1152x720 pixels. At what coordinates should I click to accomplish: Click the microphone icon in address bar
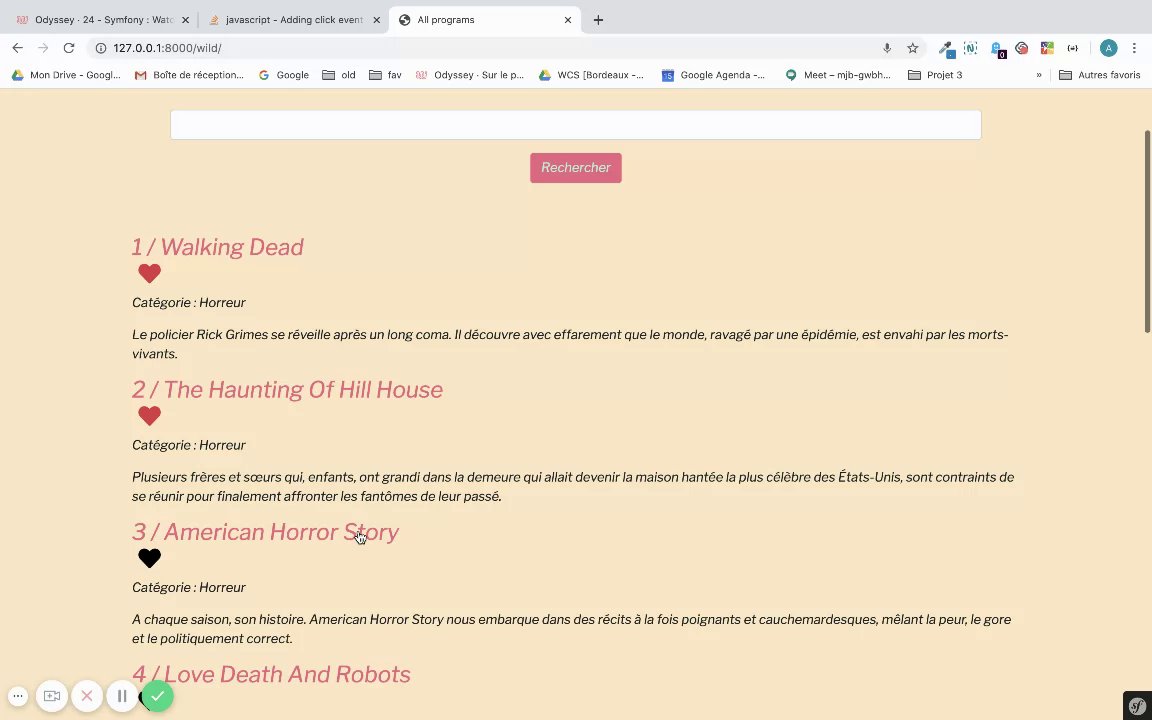click(887, 48)
